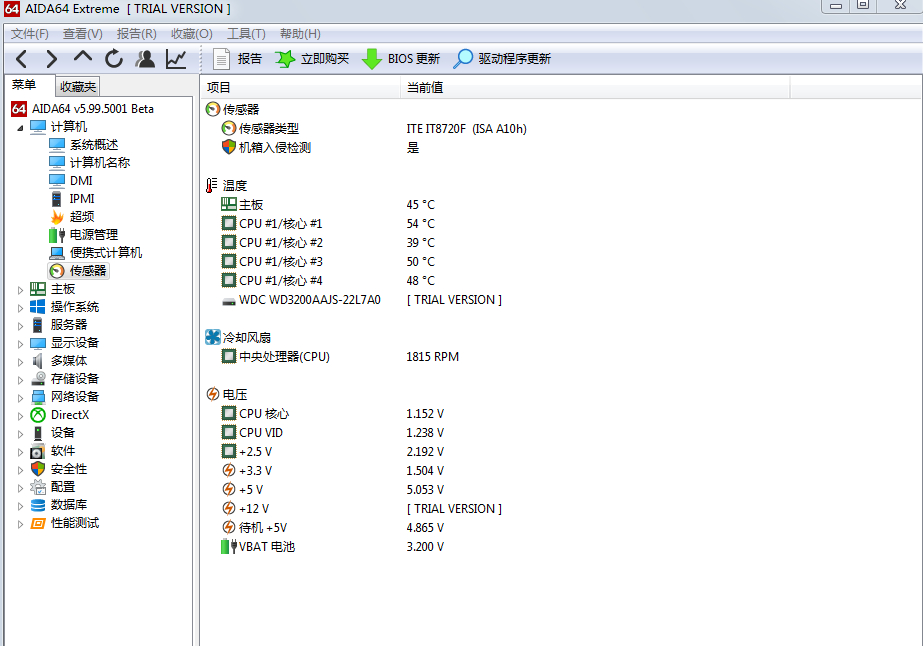Select 电源管理 battery icon in tree
This screenshot has height=646, width=923.
point(57,235)
